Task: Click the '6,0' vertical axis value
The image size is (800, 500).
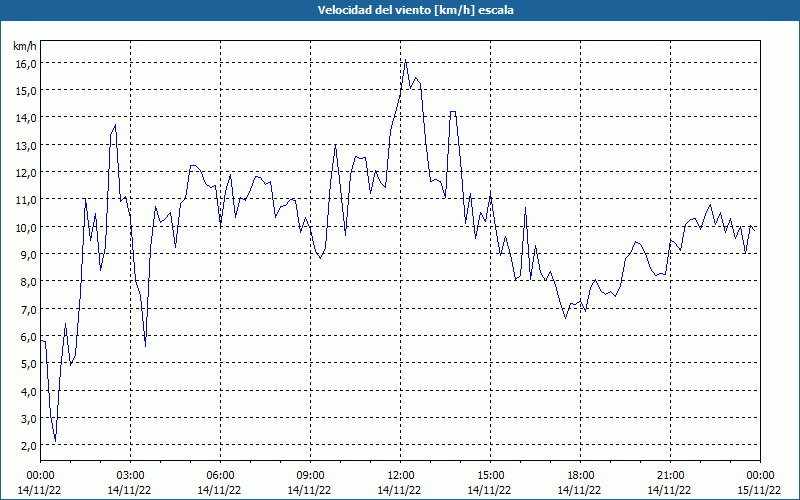Action: (x=28, y=336)
